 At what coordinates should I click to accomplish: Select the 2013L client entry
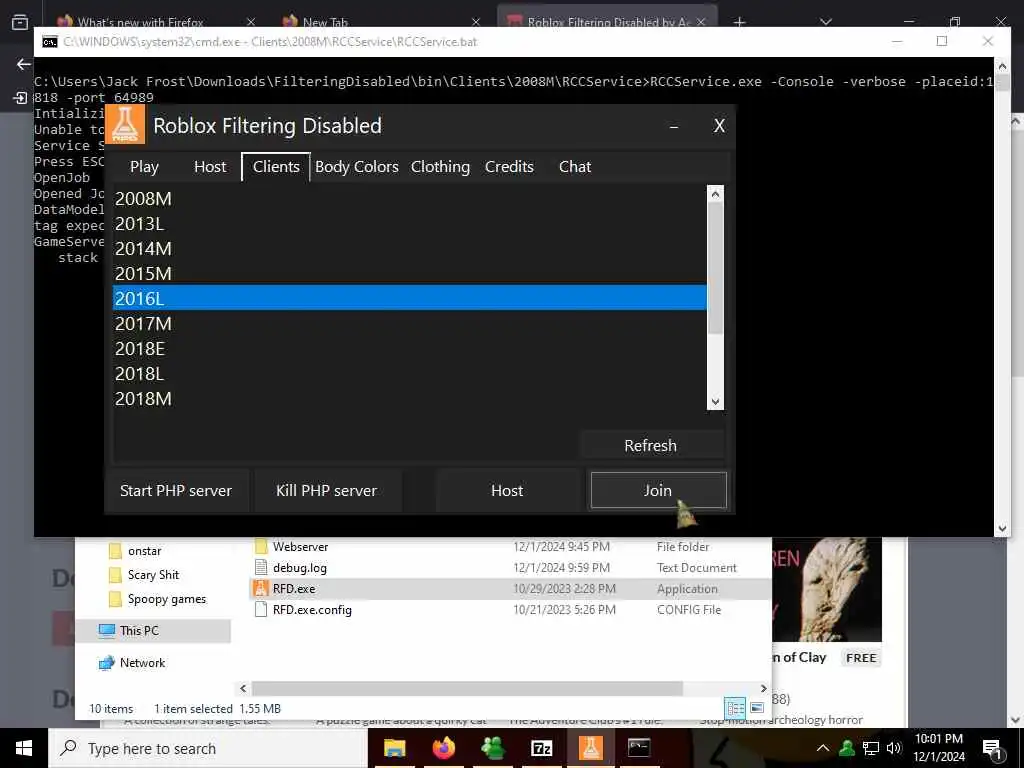[409, 223]
